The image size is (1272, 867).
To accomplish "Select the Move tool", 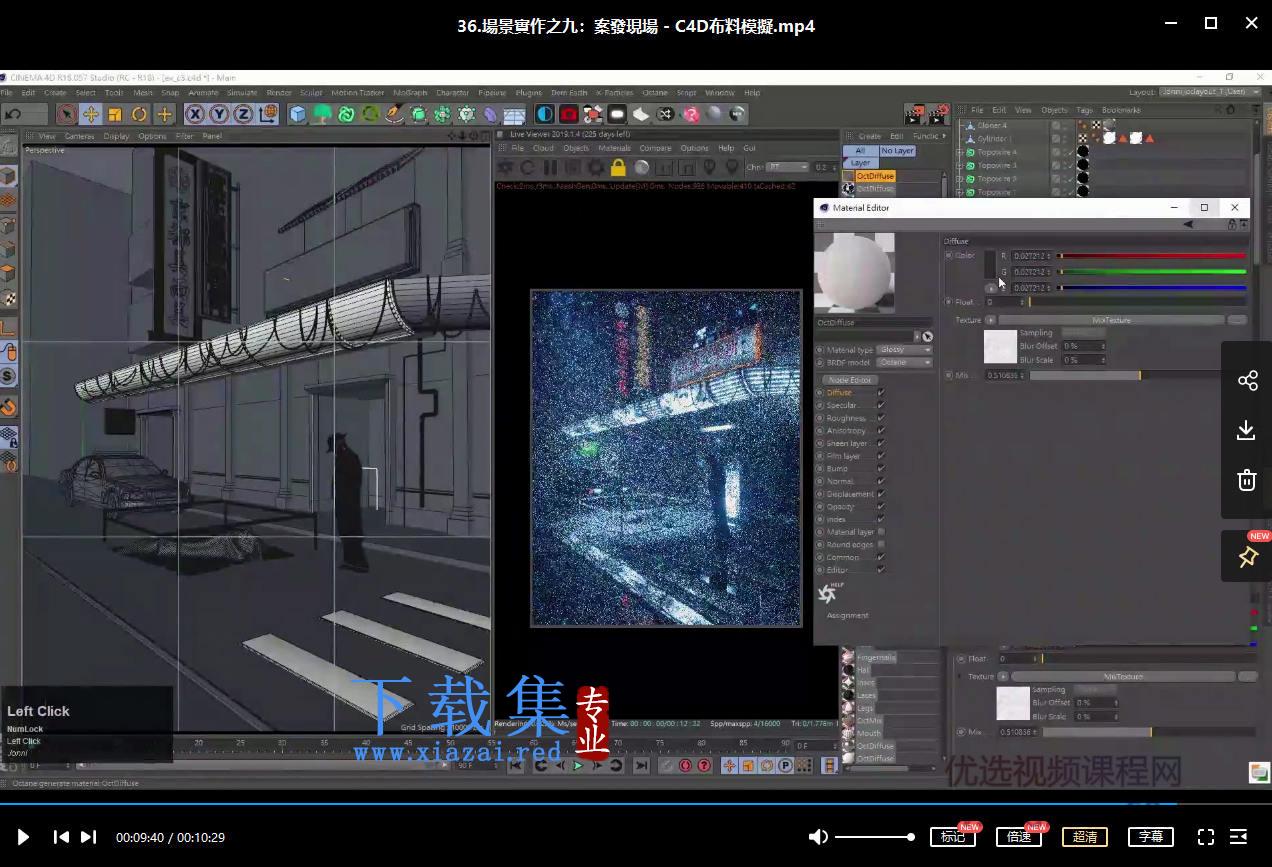I will pos(91,114).
